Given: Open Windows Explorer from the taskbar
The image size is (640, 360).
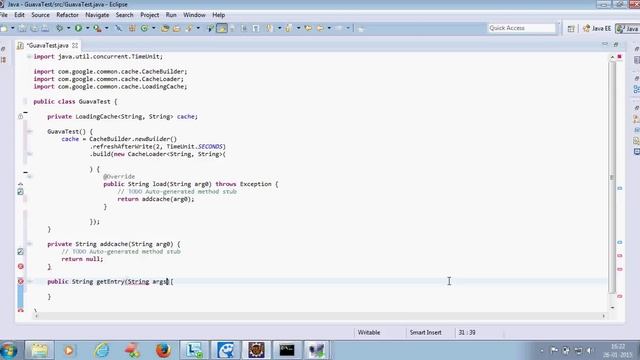Looking at the screenshot, I should (x=39, y=350).
